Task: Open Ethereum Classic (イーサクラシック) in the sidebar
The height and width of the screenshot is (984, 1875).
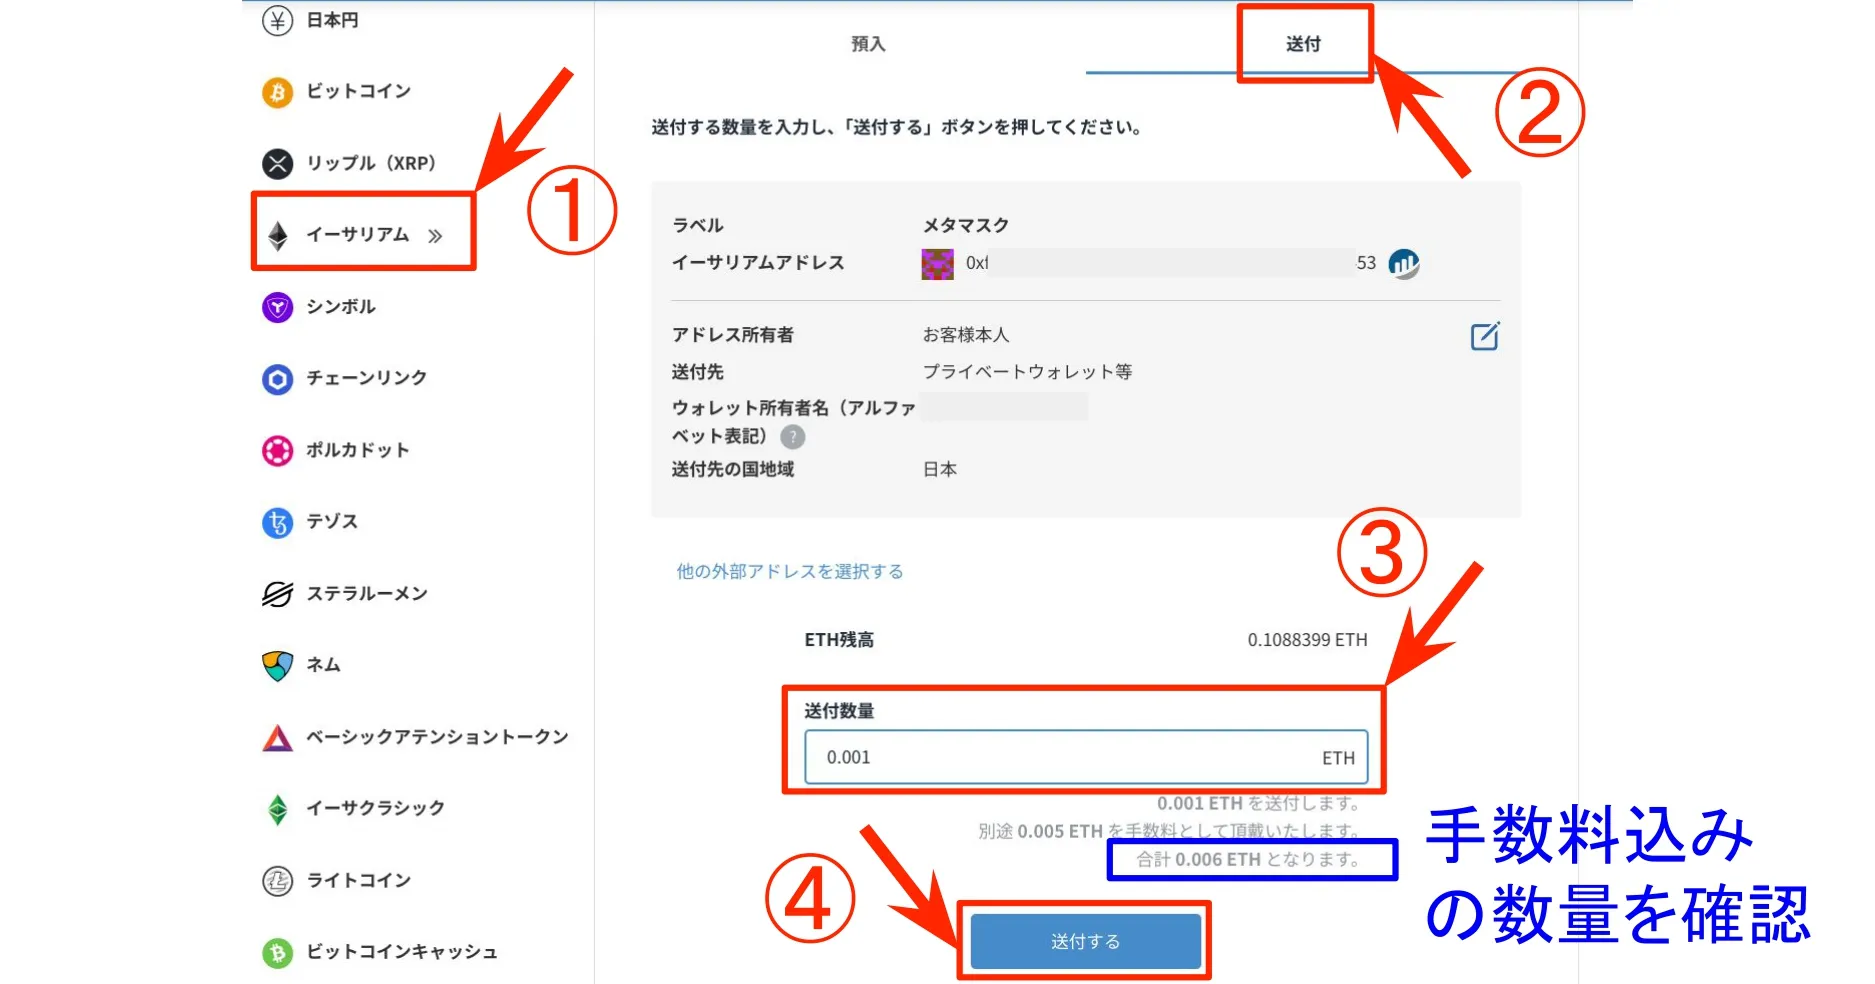Action: (375, 808)
